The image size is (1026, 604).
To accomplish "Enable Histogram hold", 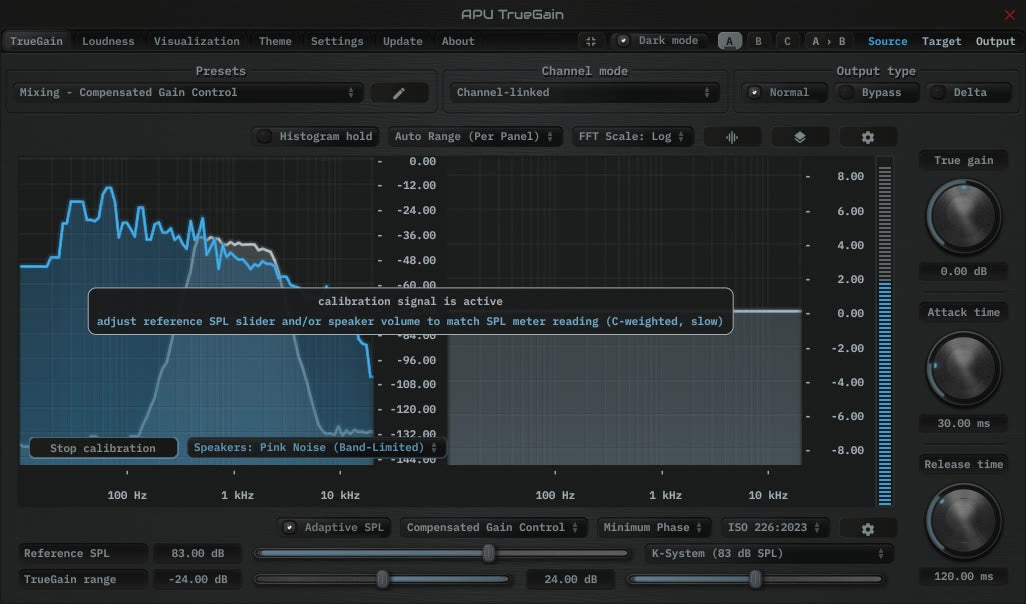I will tap(315, 136).
